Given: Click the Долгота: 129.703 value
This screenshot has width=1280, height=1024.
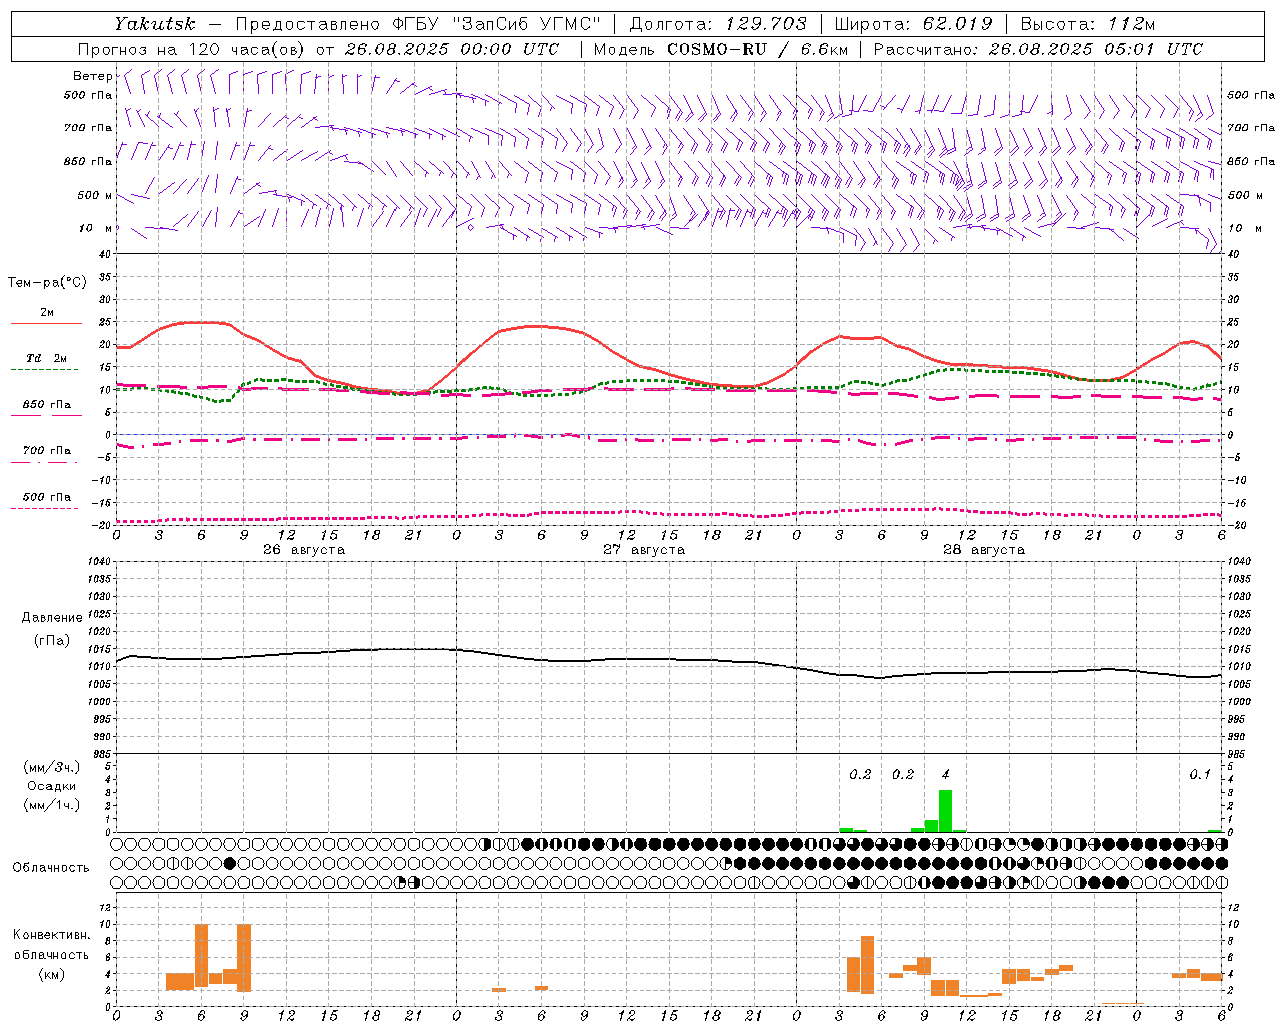Looking at the screenshot, I should 718,24.
